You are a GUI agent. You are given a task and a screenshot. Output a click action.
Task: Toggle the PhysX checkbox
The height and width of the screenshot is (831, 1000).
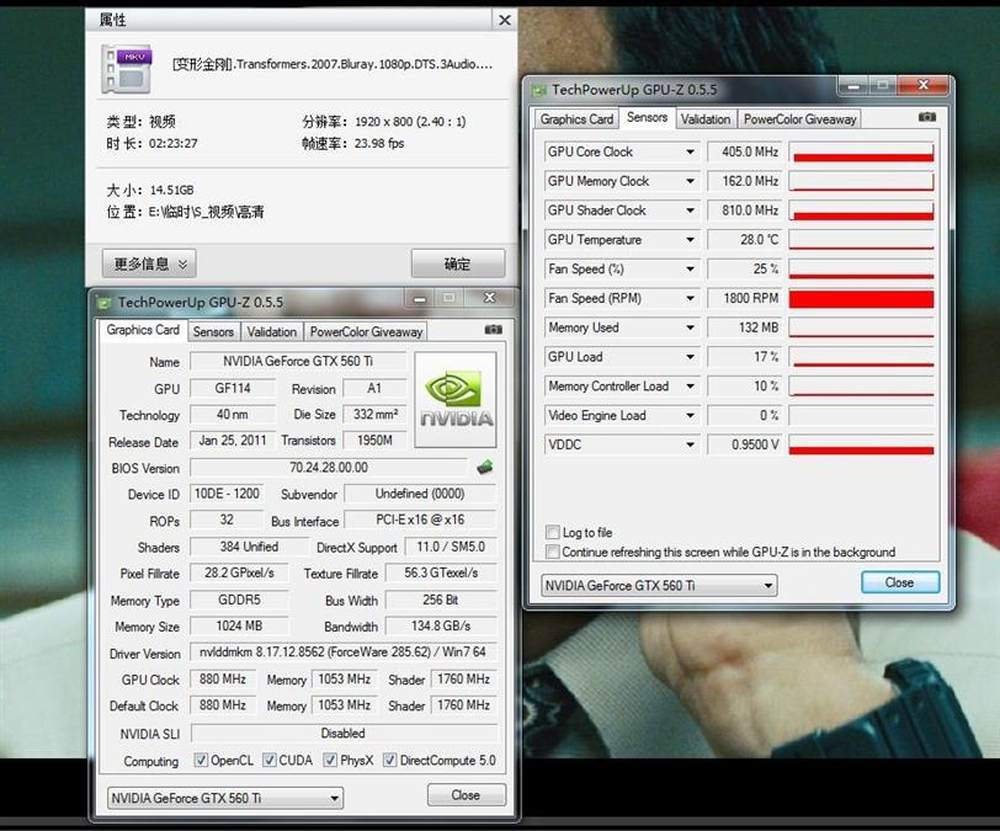330,760
